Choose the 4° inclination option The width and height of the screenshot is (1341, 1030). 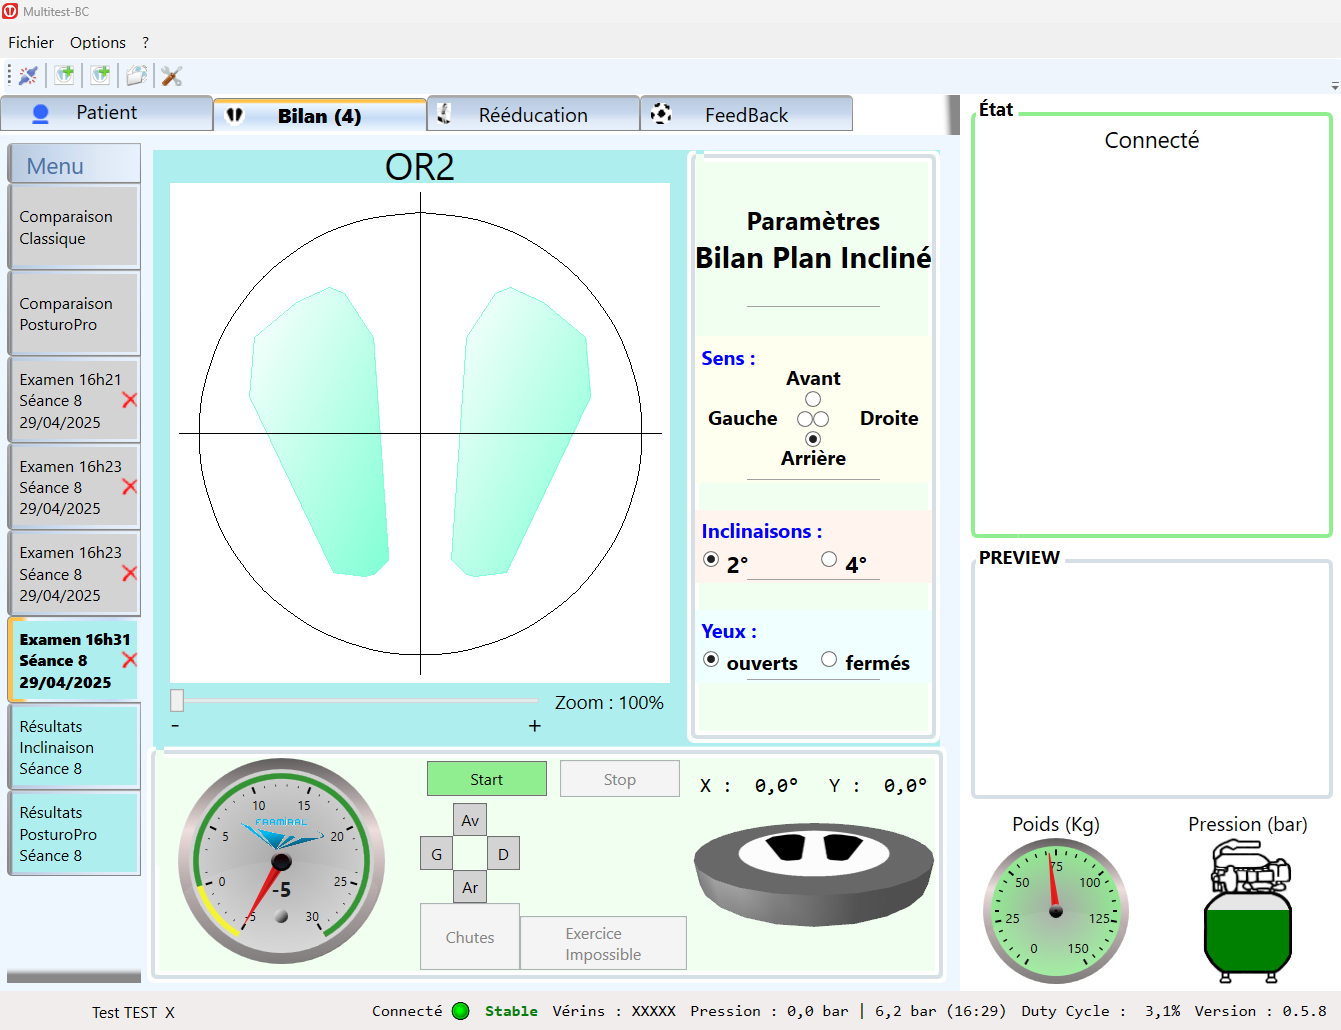pyautogui.click(x=829, y=559)
